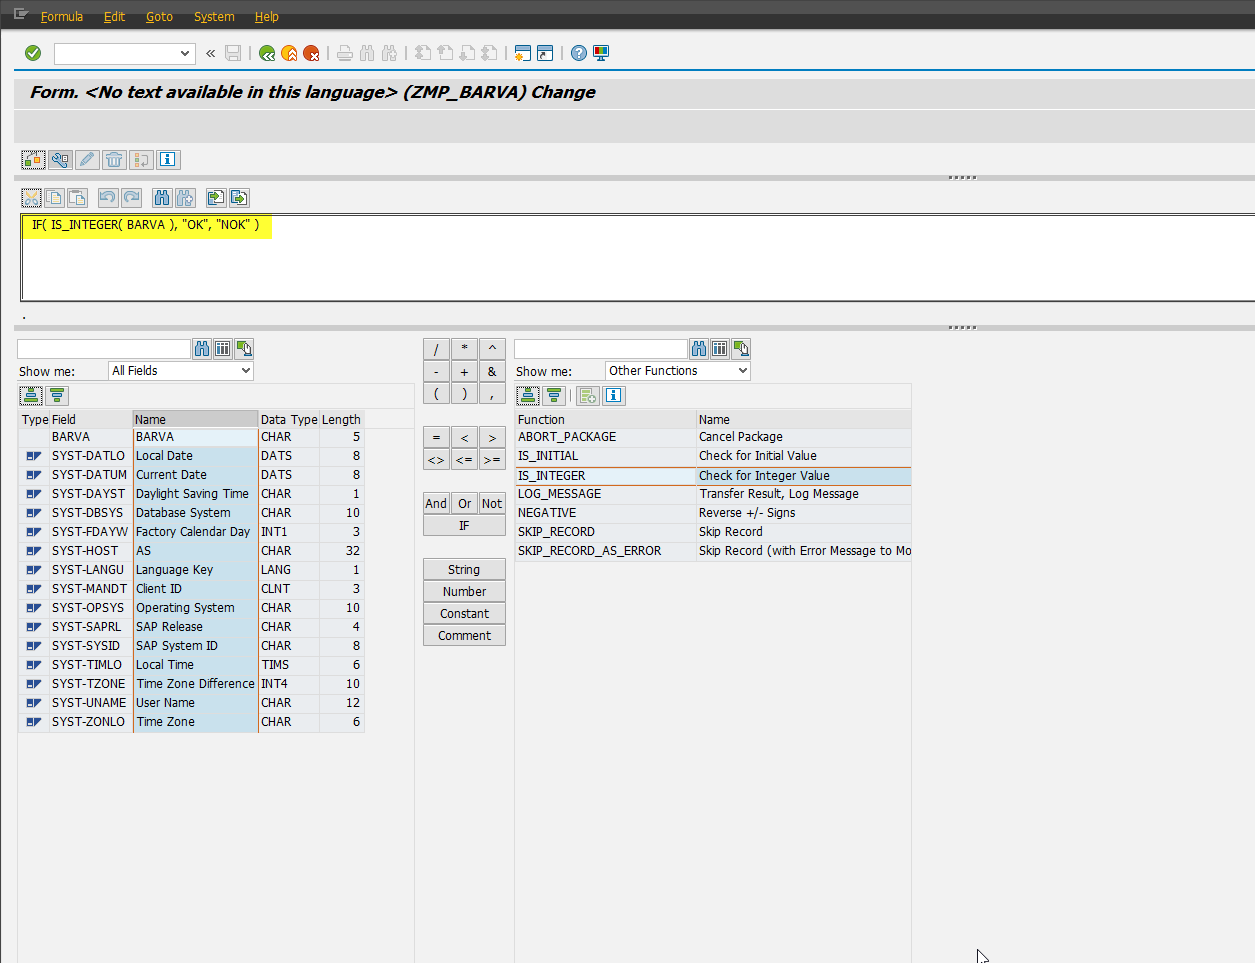The image size is (1255, 963).
Task: Select the pencil Edit icon in the formula toolbar
Action: (x=87, y=159)
